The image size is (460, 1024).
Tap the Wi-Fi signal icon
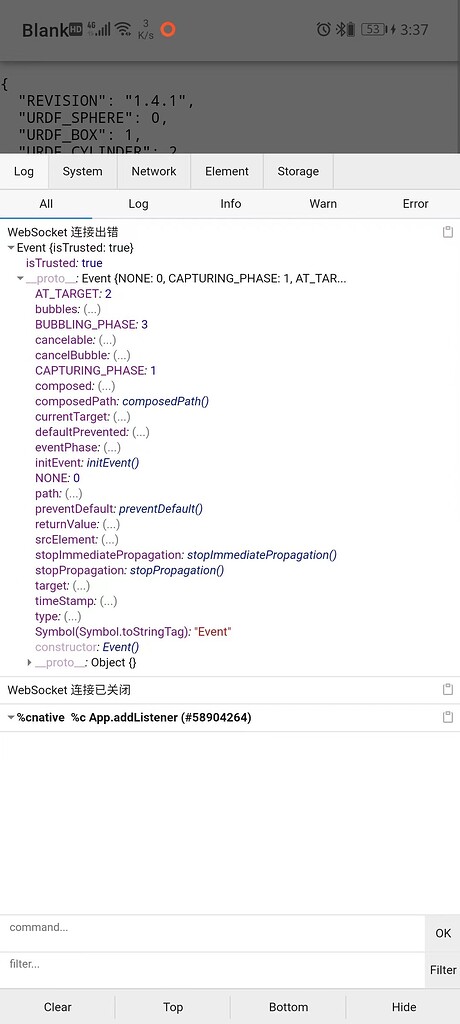coord(122,29)
